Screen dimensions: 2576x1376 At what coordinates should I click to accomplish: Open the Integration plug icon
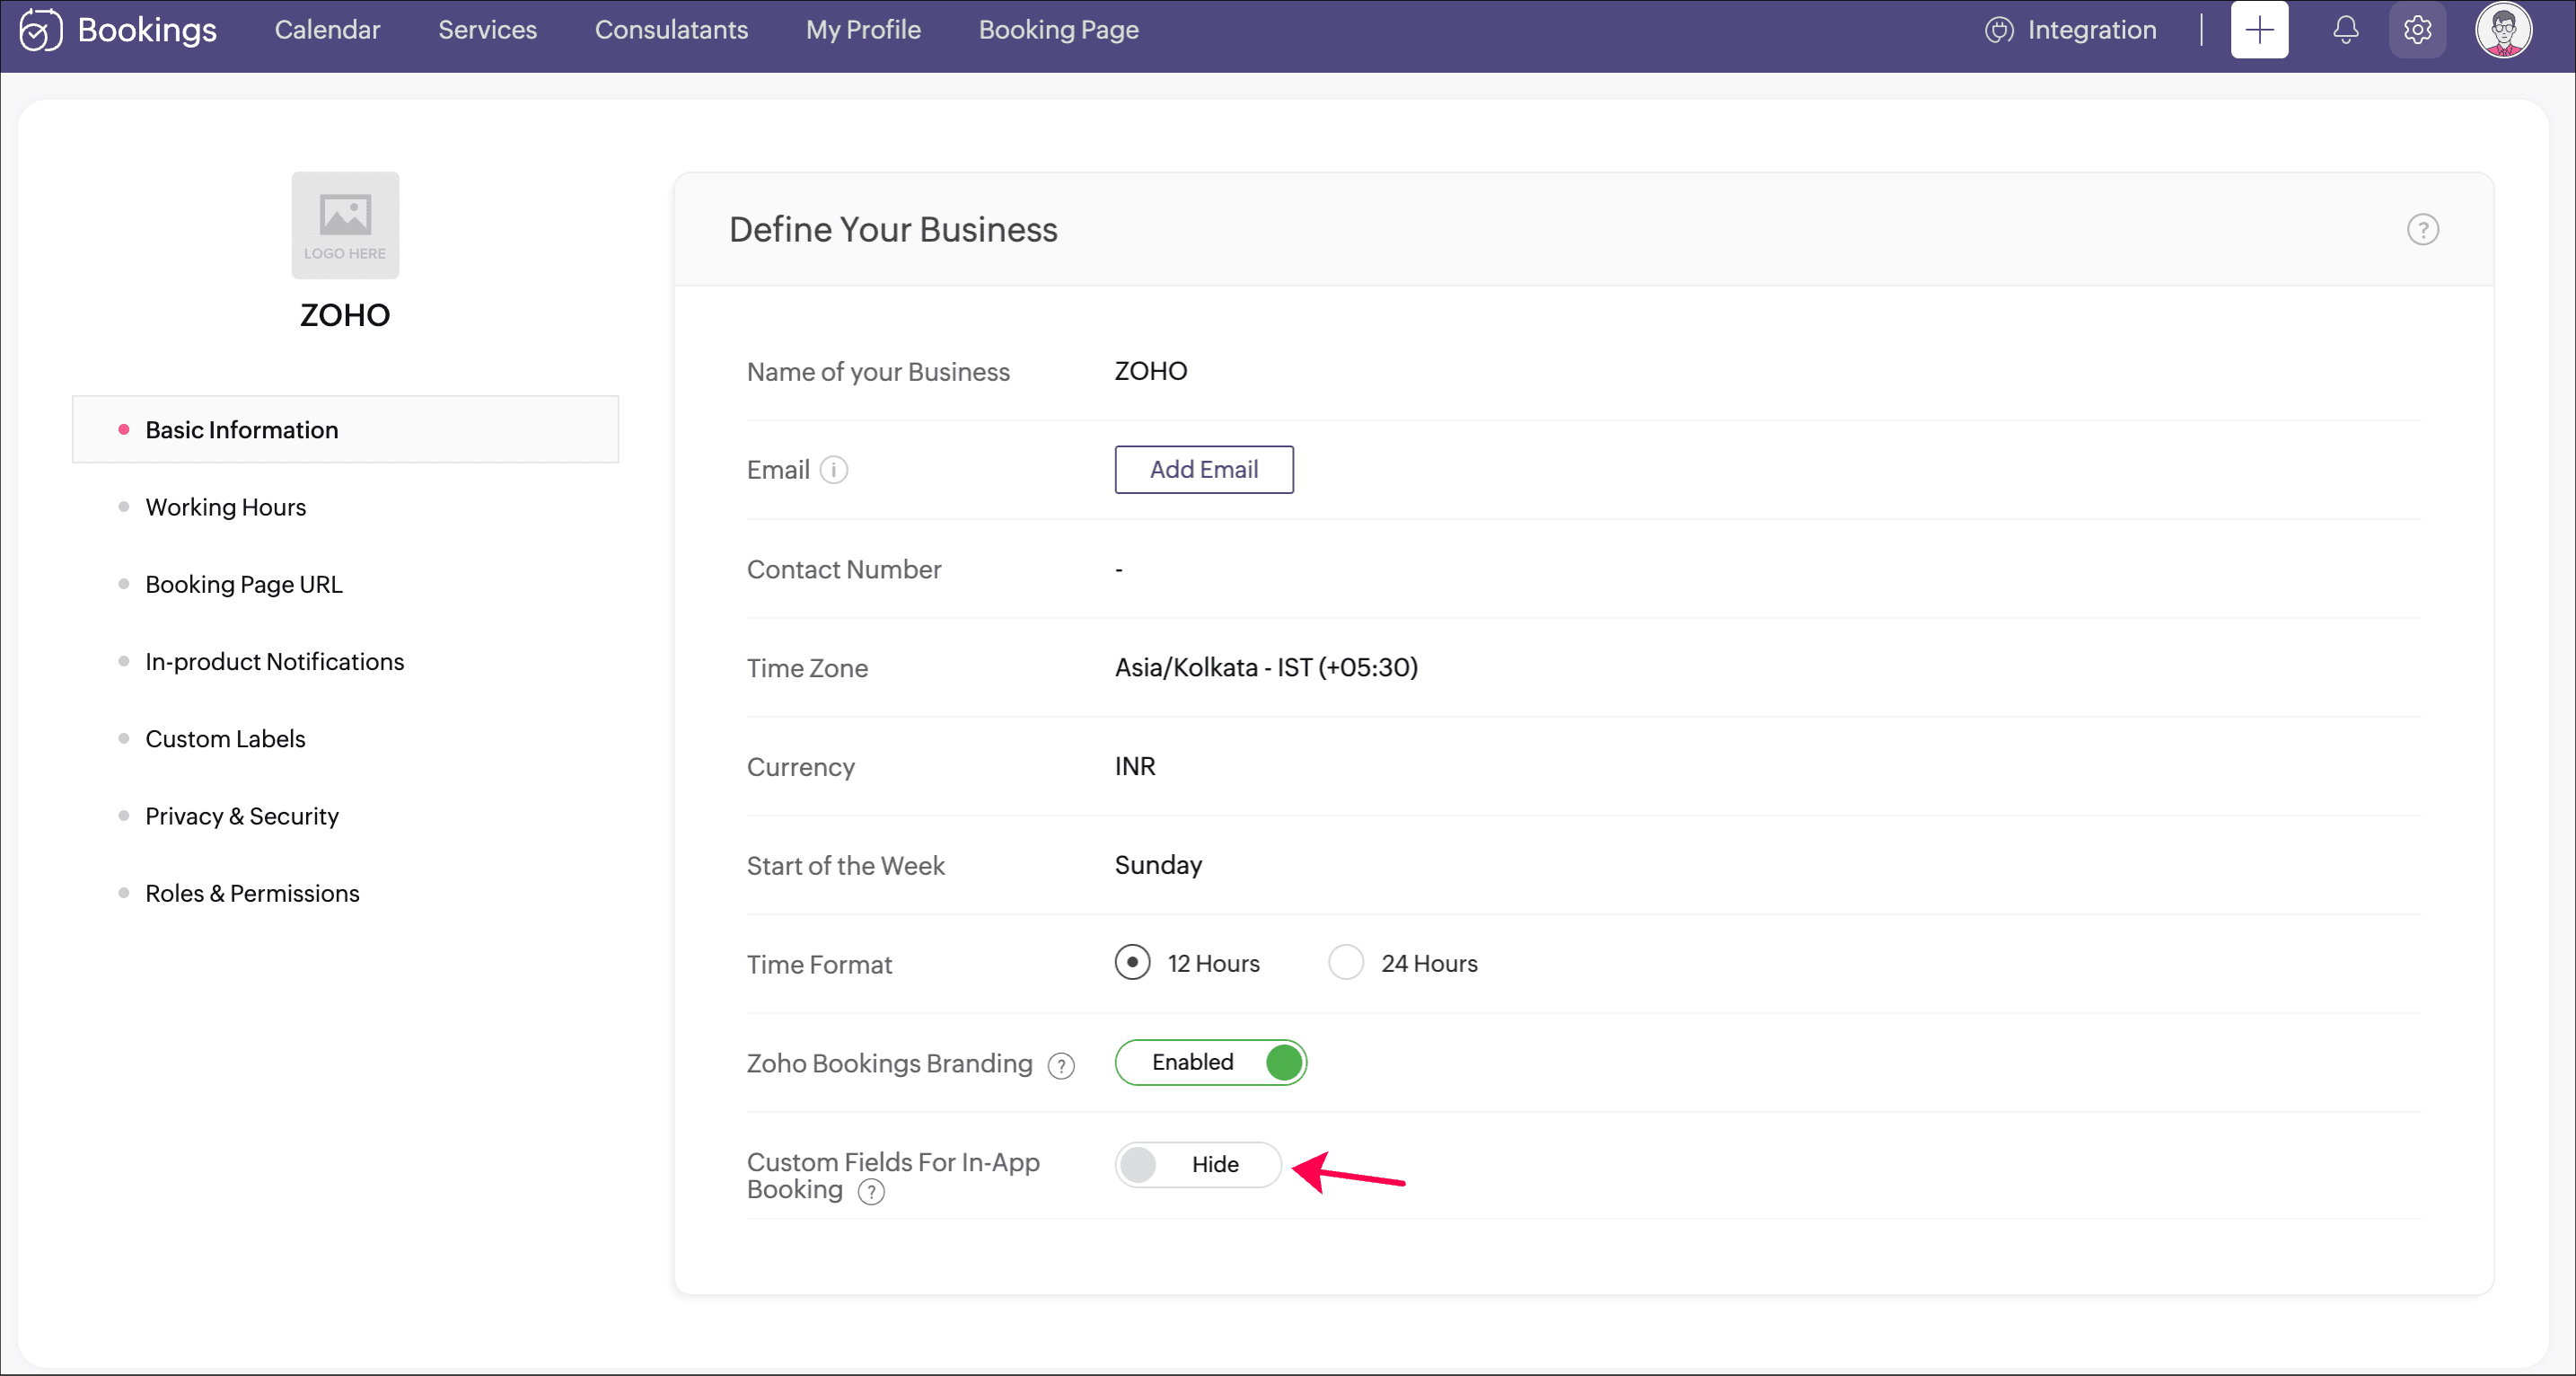pos(1998,30)
